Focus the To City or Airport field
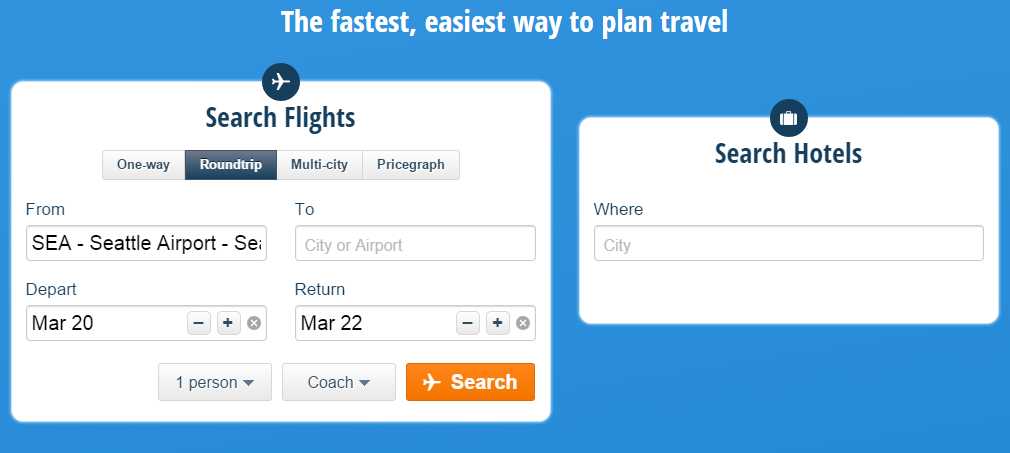Screen dimensions: 1010x453 tap(415, 244)
